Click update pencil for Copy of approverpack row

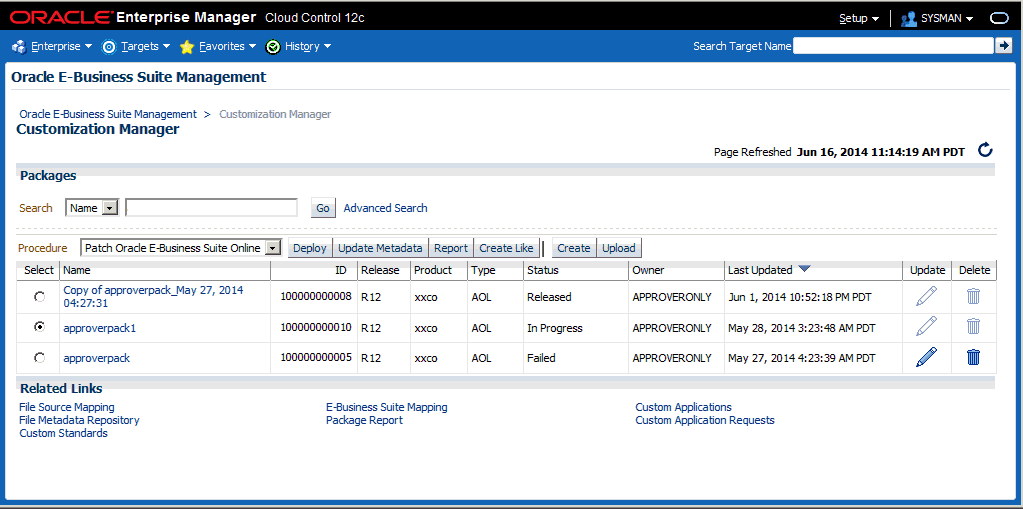pos(926,296)
